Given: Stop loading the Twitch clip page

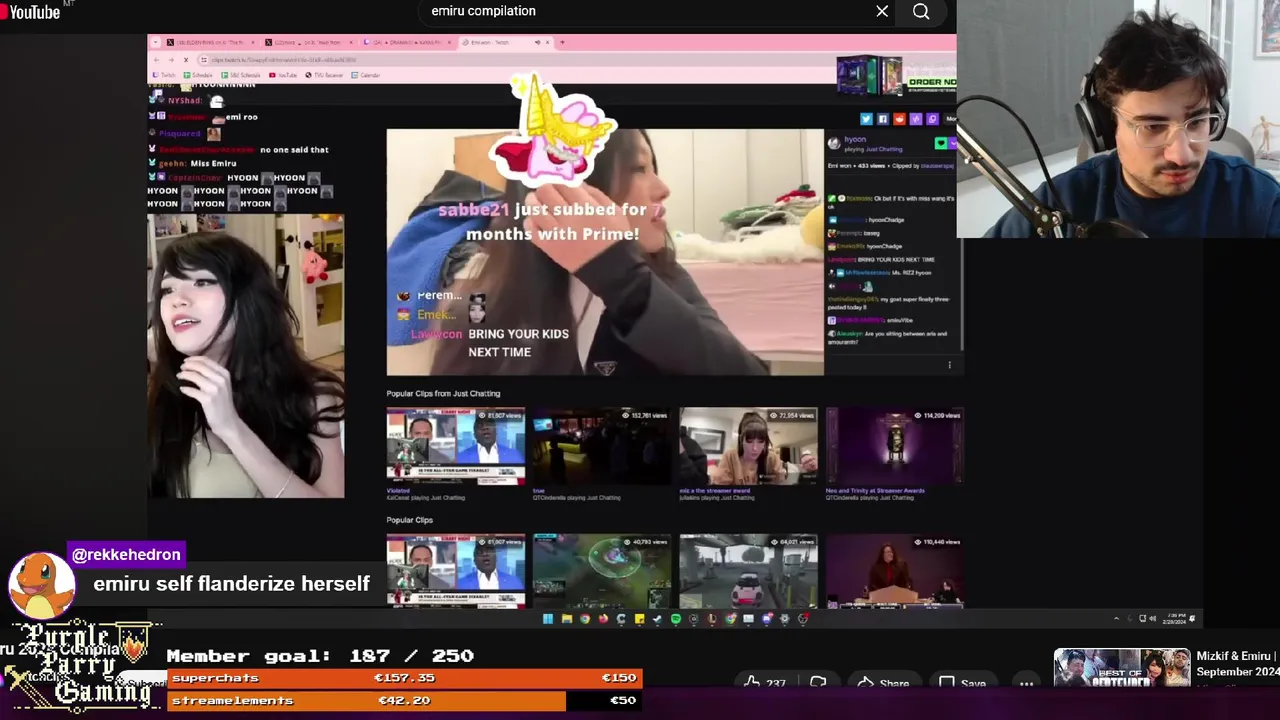Looking at the screenshot, I should 186,60.
